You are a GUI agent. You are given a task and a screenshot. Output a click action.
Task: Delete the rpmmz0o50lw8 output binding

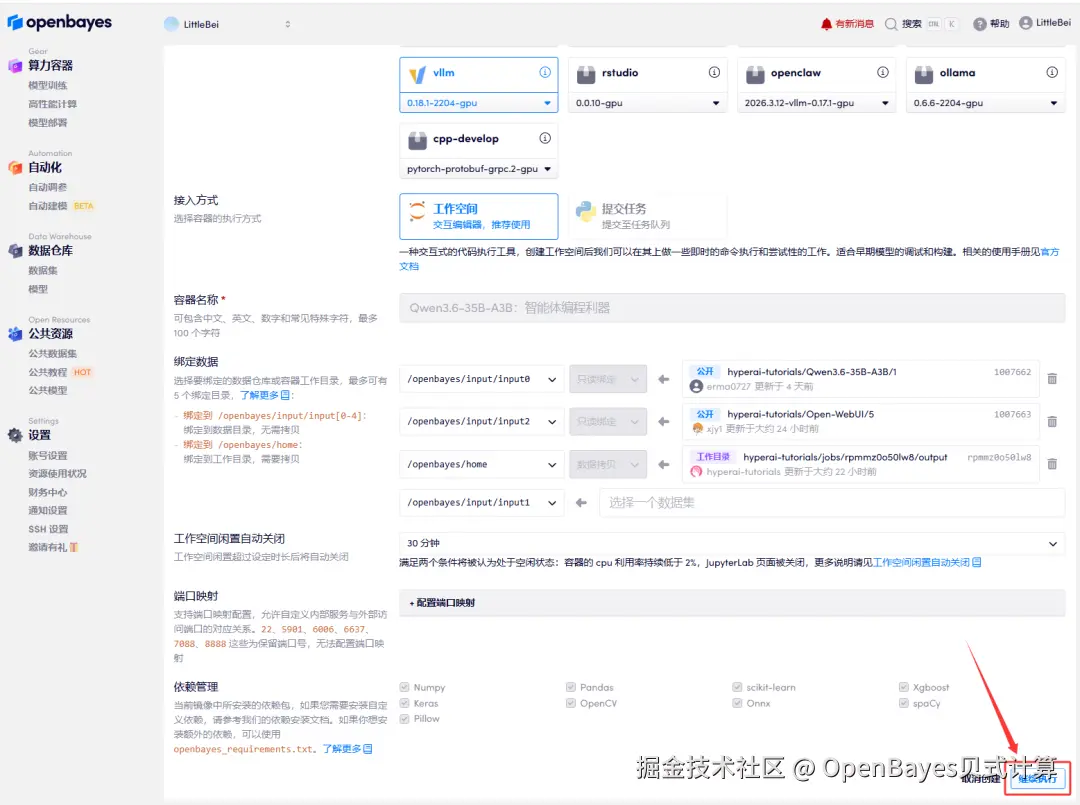pos(1052,464)
